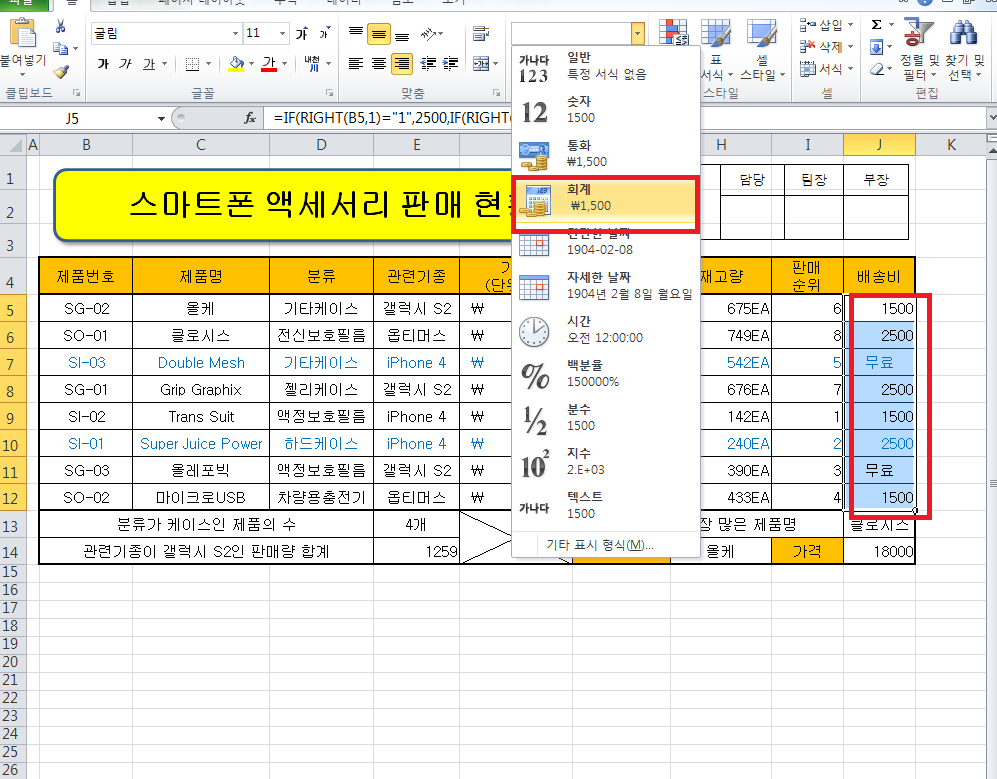Viewport: 997px width, 779px height.
Task: Open 기타 표시 형식 (More Number Formats)
Action: click(599, 545)
